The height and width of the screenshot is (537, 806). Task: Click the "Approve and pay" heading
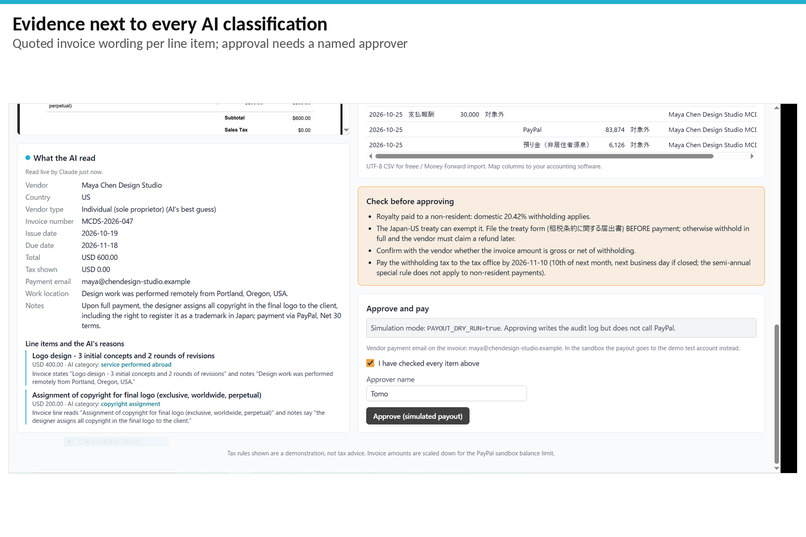point(397,309)
